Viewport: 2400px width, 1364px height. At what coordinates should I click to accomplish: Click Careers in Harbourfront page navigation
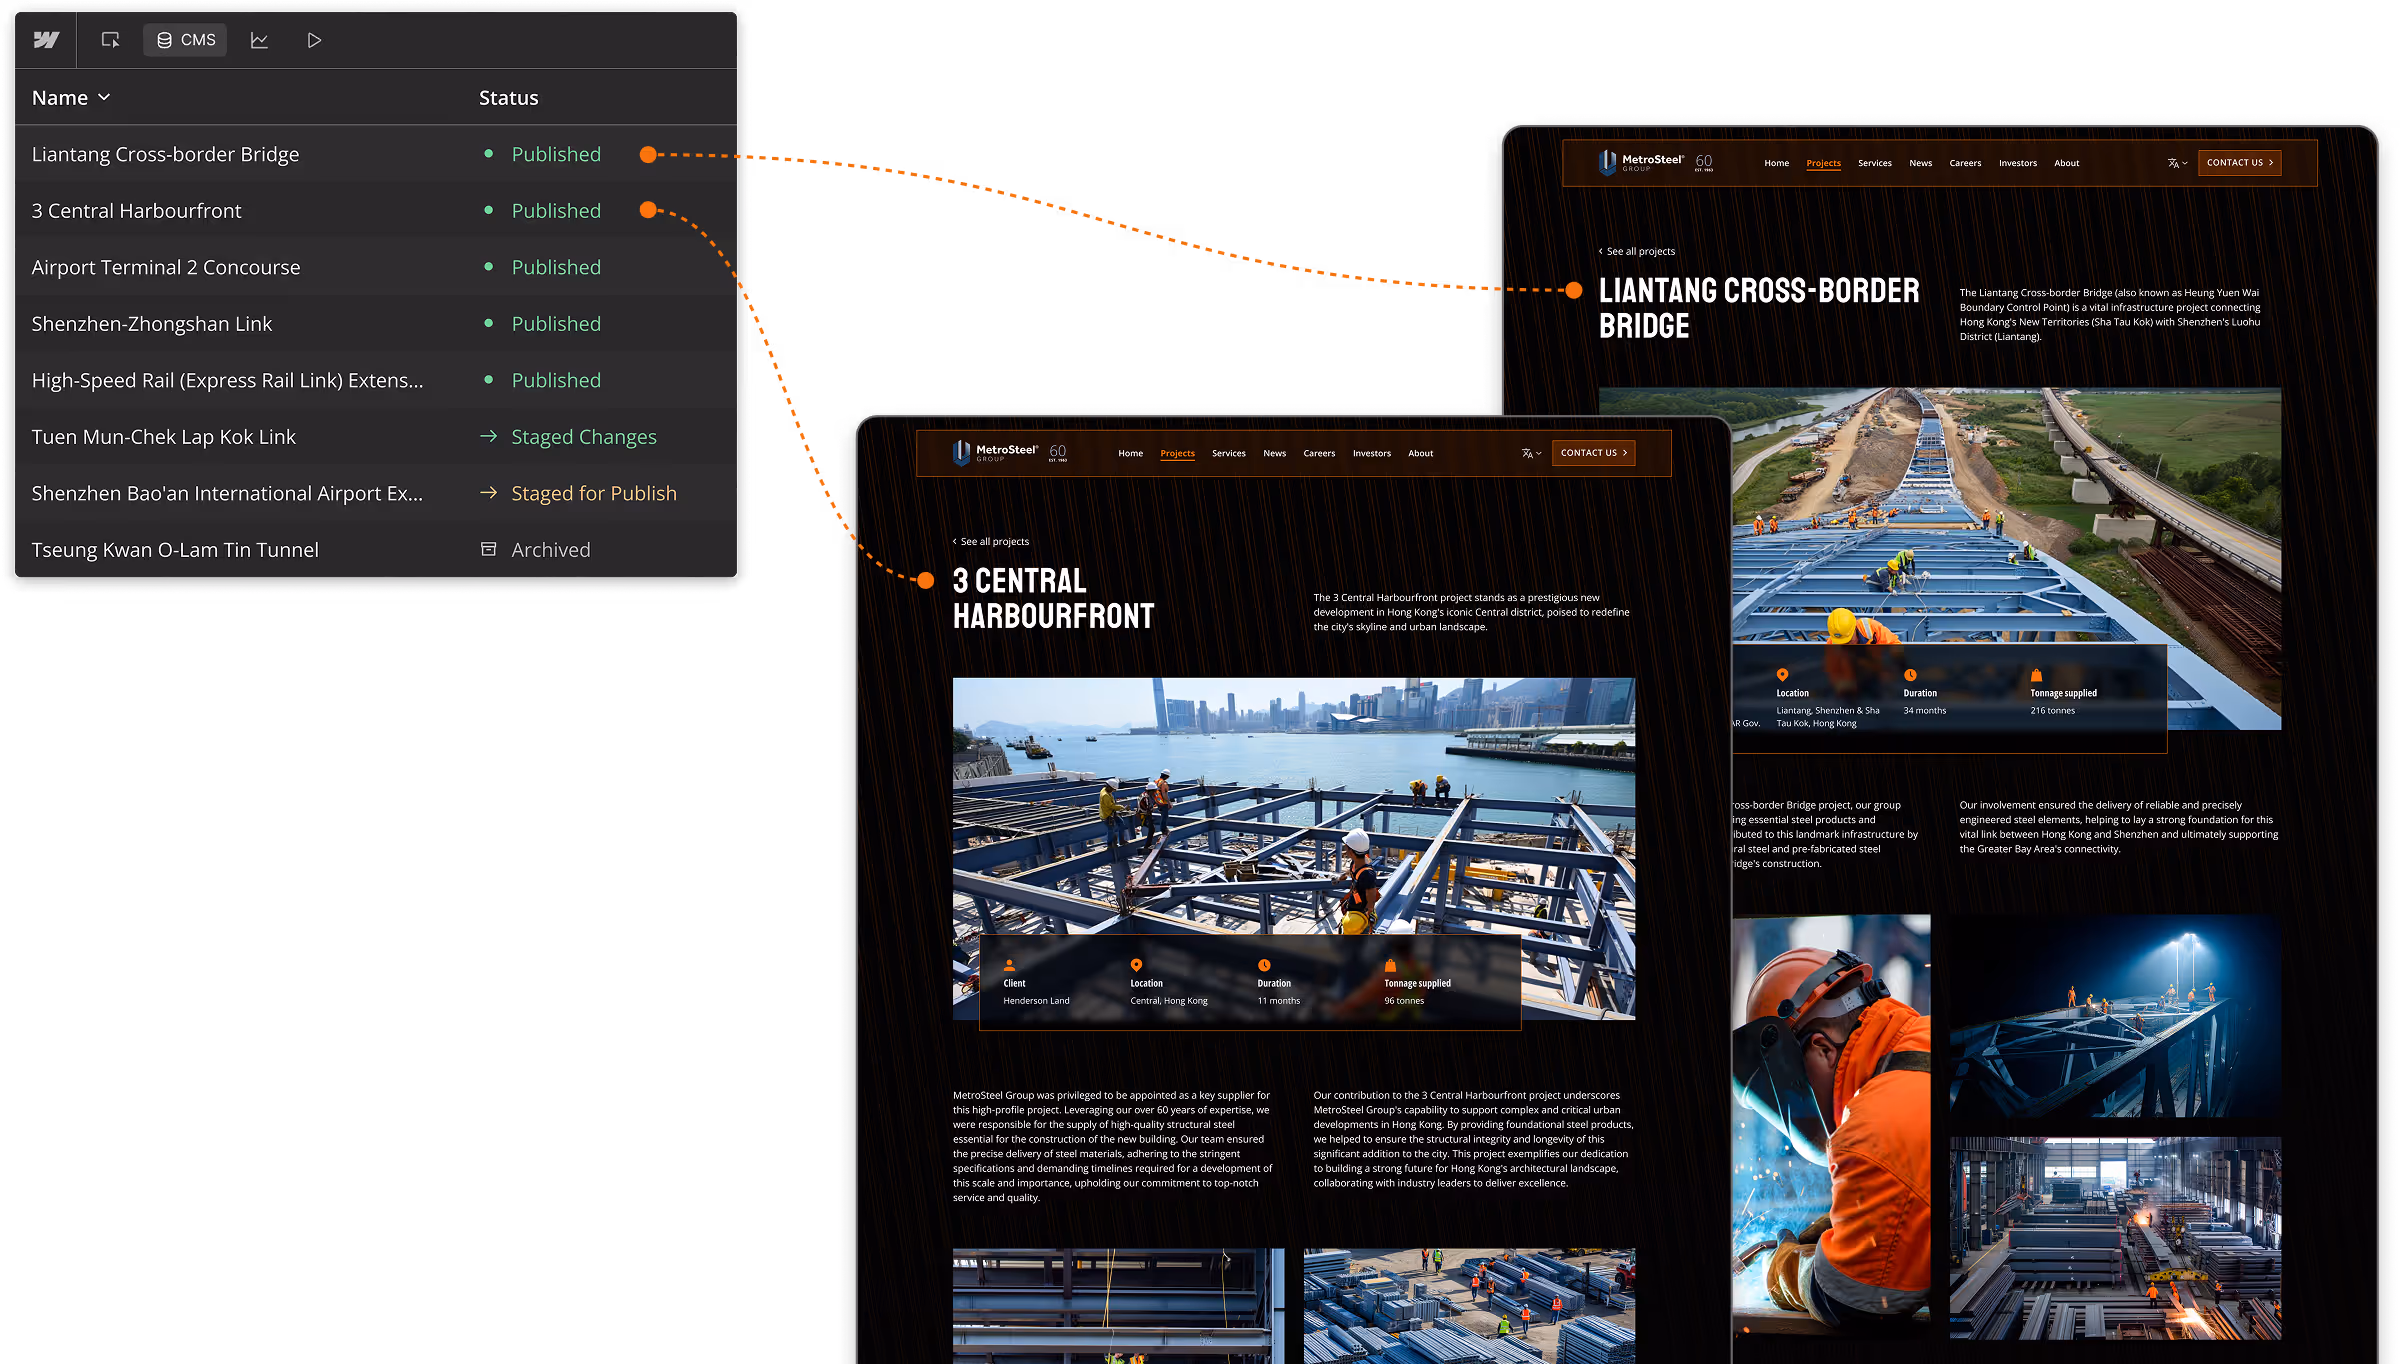pyautogui.click(x=1319, y=453)
